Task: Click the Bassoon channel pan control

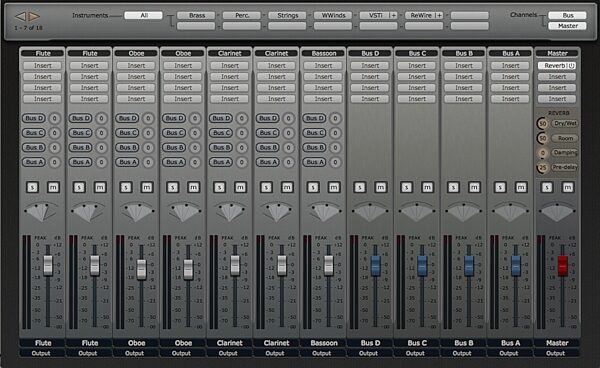Action: (x=324, y=212)
